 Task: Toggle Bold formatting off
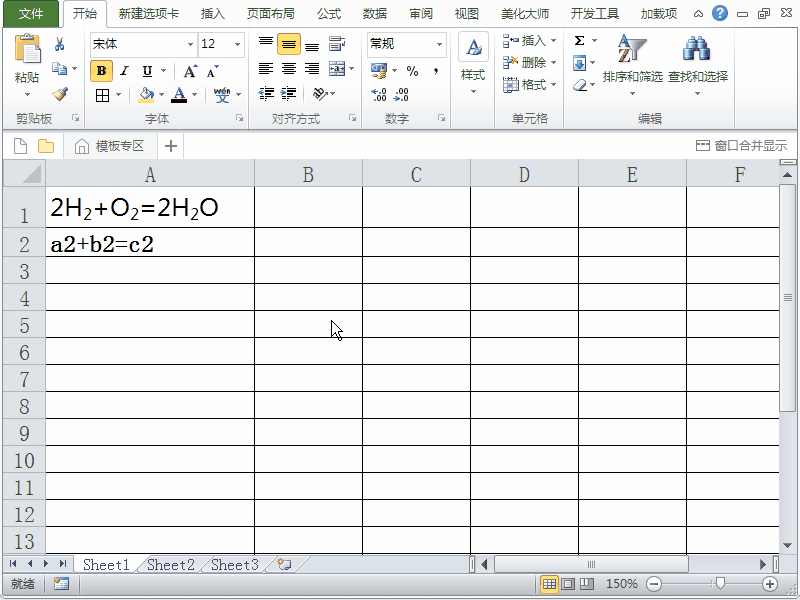[x=101, y=71]
